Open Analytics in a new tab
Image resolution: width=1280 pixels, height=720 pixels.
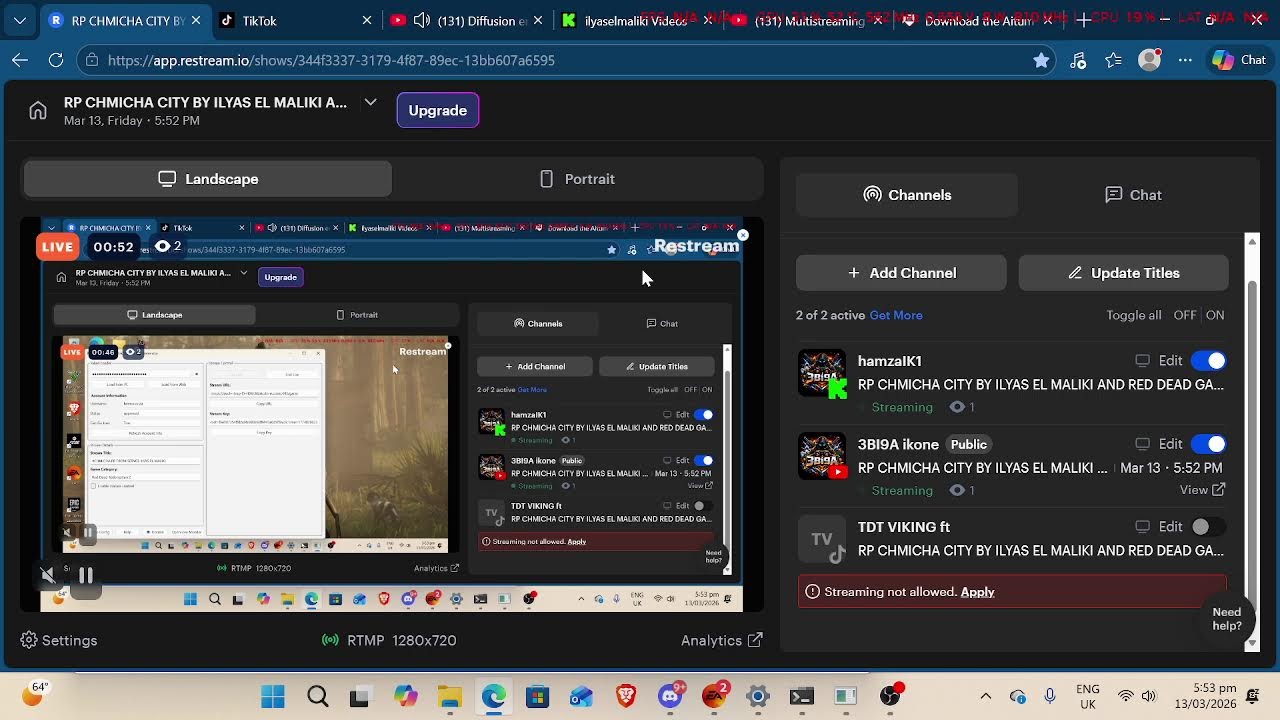(x=722, y=640)
